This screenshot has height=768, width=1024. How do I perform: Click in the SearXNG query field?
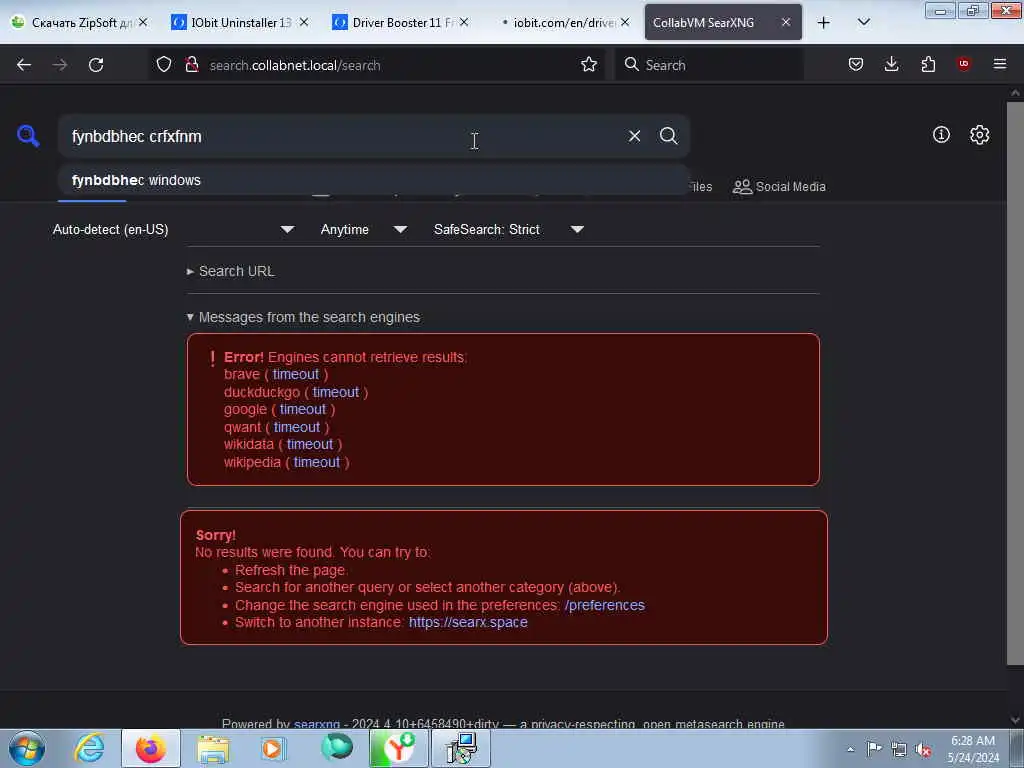340,136
